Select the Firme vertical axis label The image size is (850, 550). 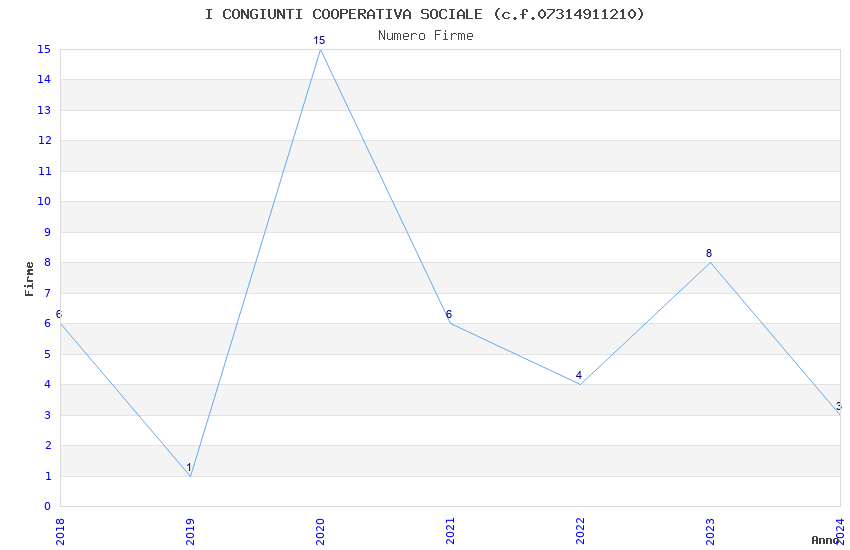coord(29,279)
